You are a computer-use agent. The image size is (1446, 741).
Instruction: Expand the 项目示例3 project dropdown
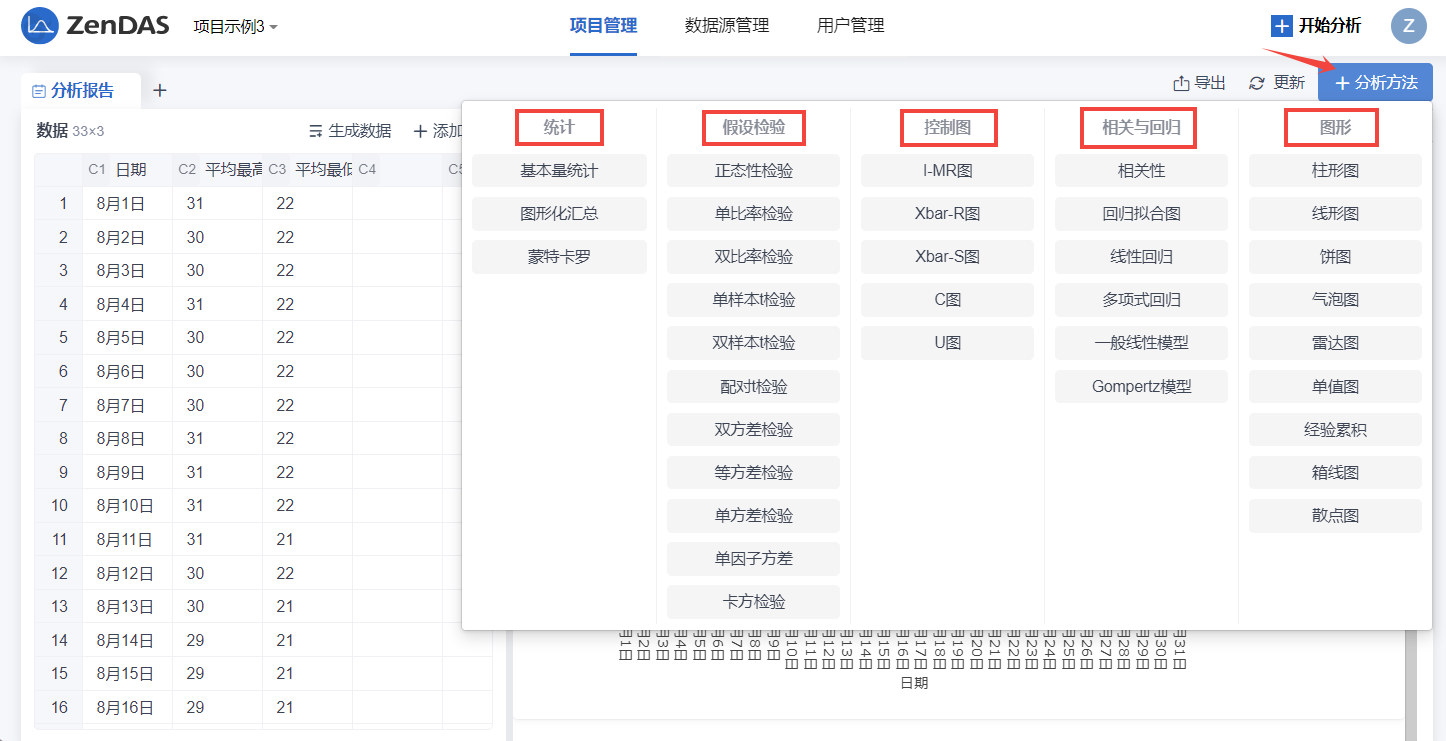pos(235,27)
